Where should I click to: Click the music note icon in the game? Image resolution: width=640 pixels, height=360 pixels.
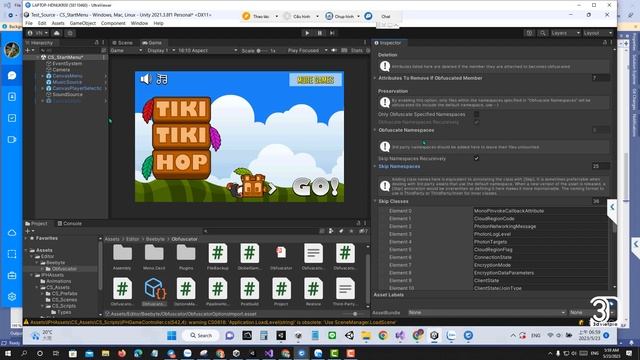coord(162,79)
